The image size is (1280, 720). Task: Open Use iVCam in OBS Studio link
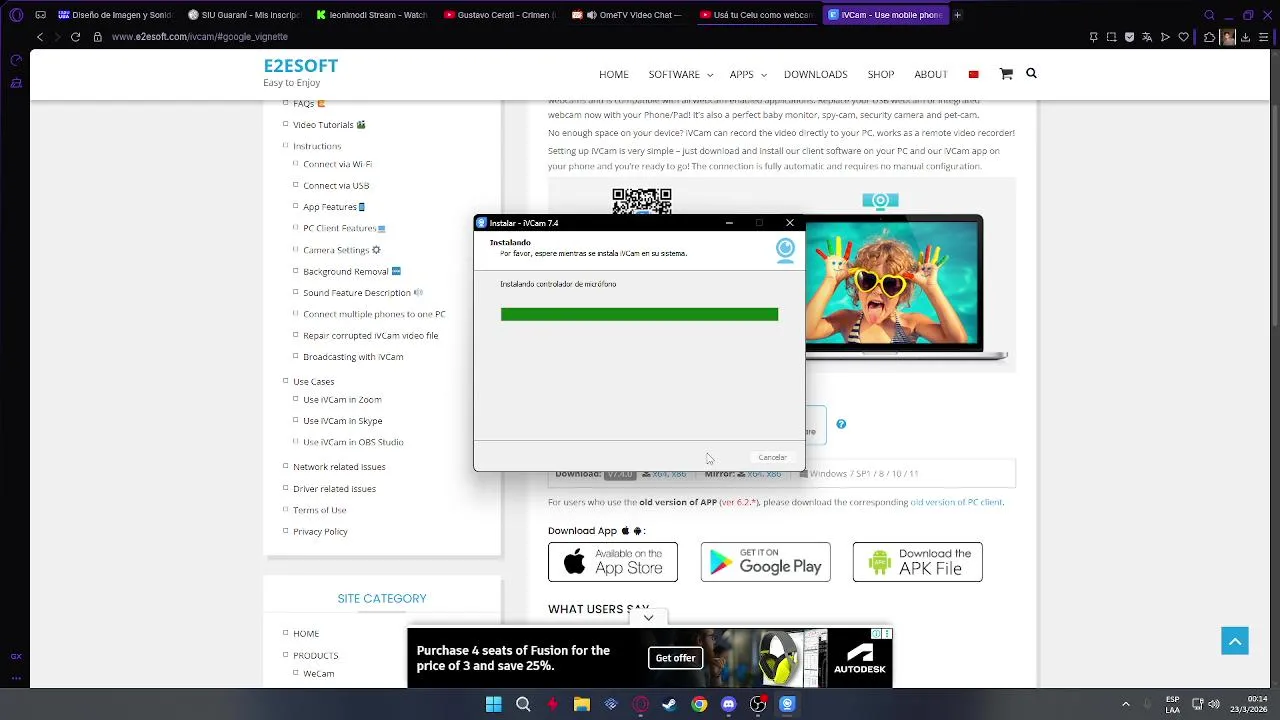point(353,442)
